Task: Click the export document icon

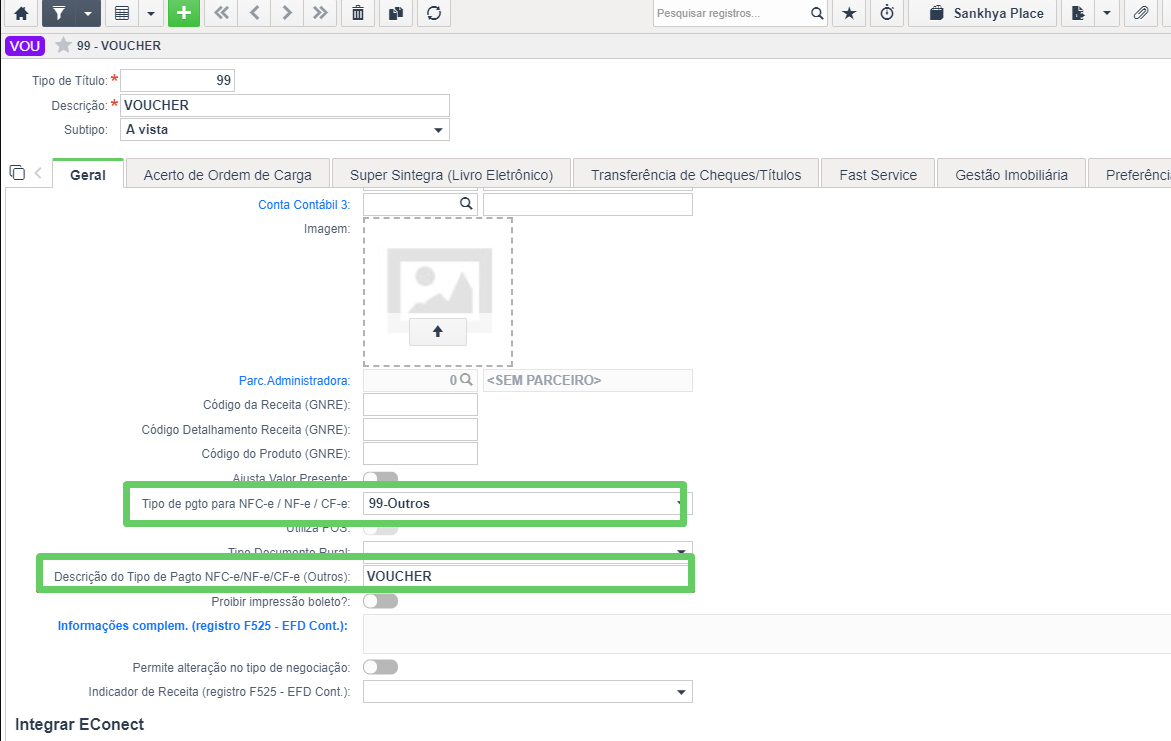Action: pos(1078,13)
